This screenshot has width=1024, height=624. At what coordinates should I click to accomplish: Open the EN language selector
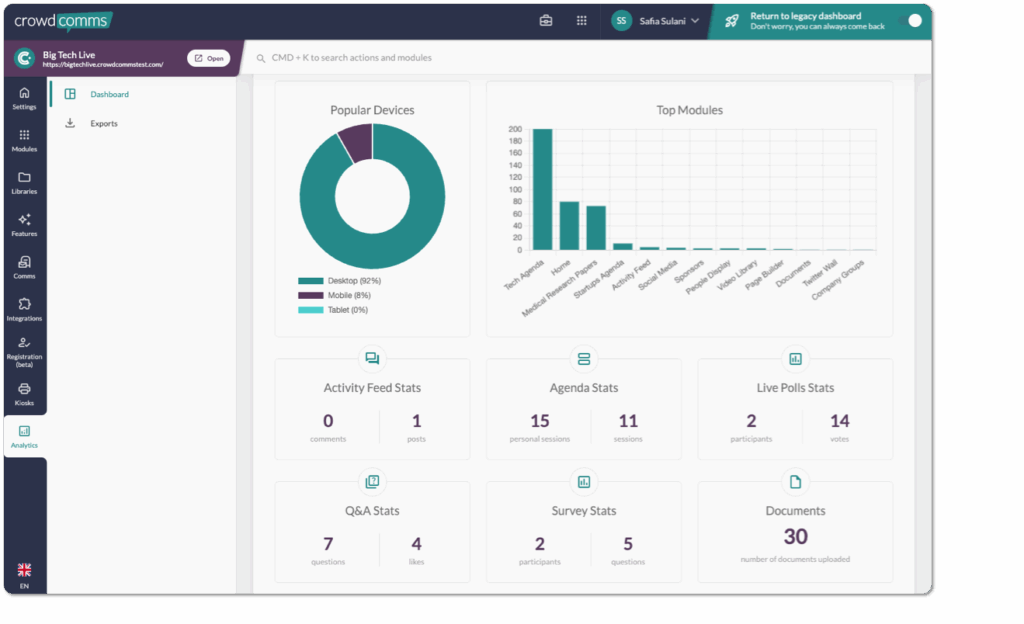(x=24, y=575)
